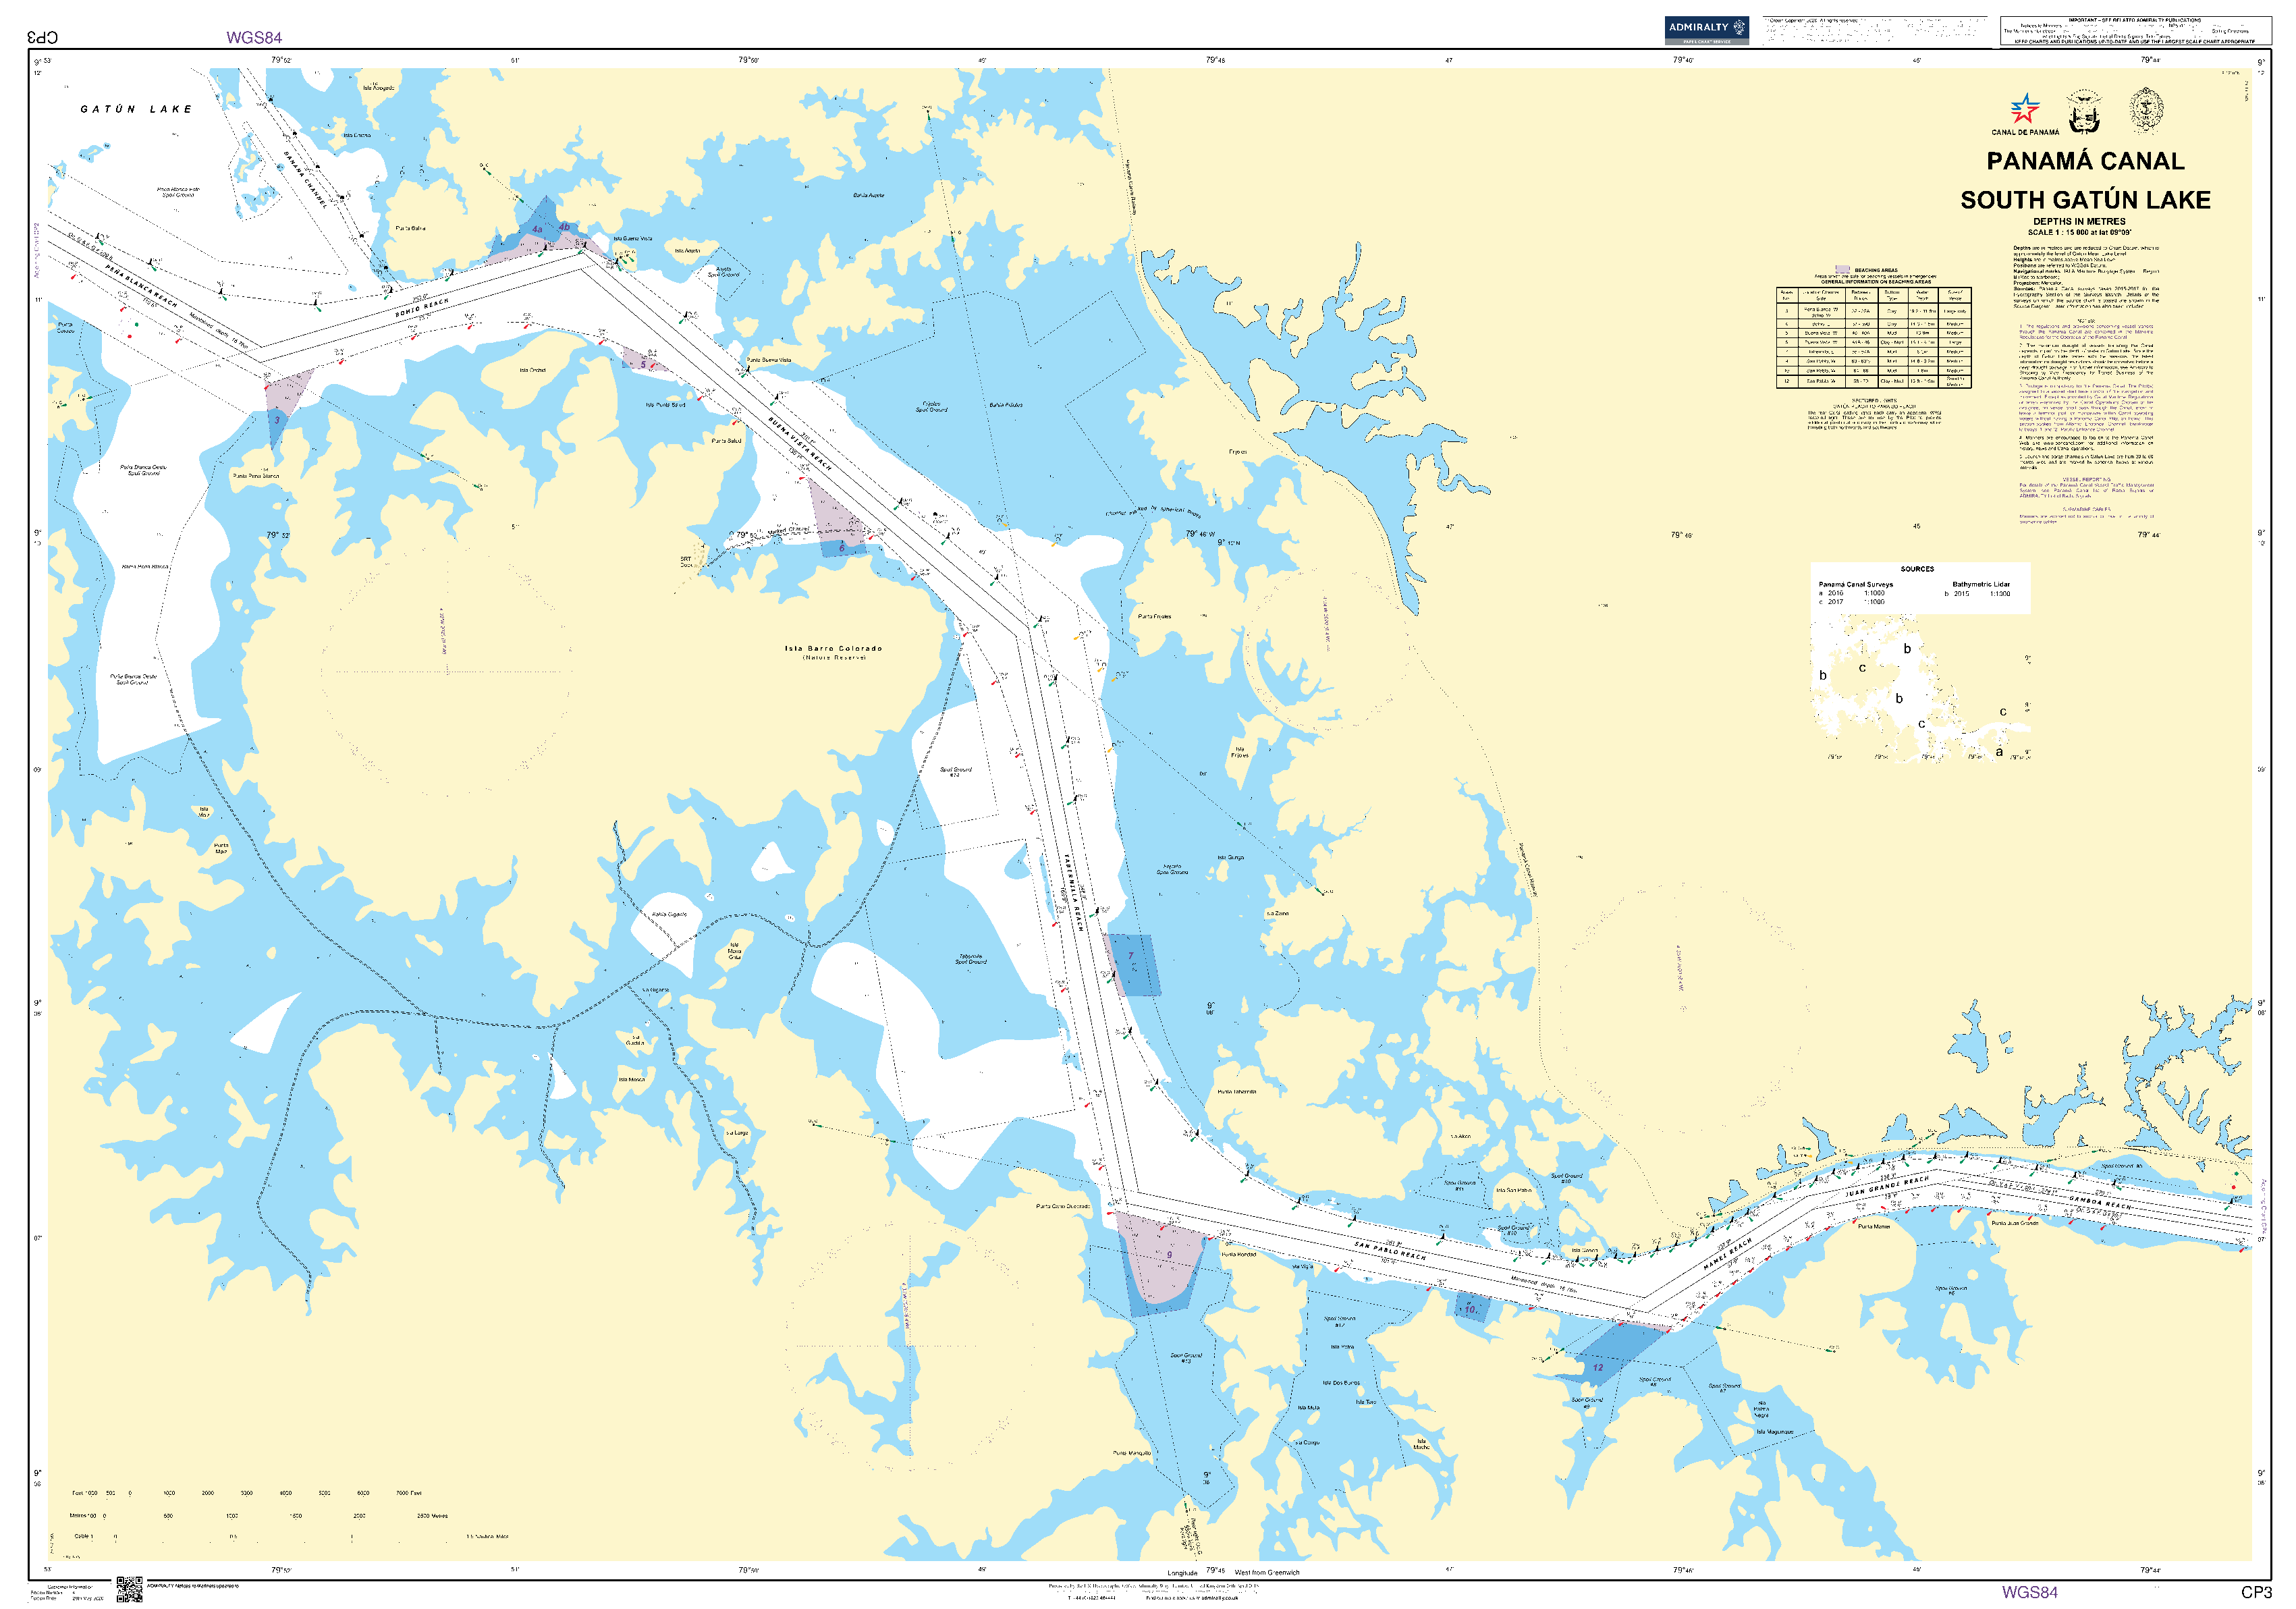Screen dimensions: 2296x1609
Task: Click the 'Isla Toro' label
Action: pyautogui.click(x=1365, y=1401)
